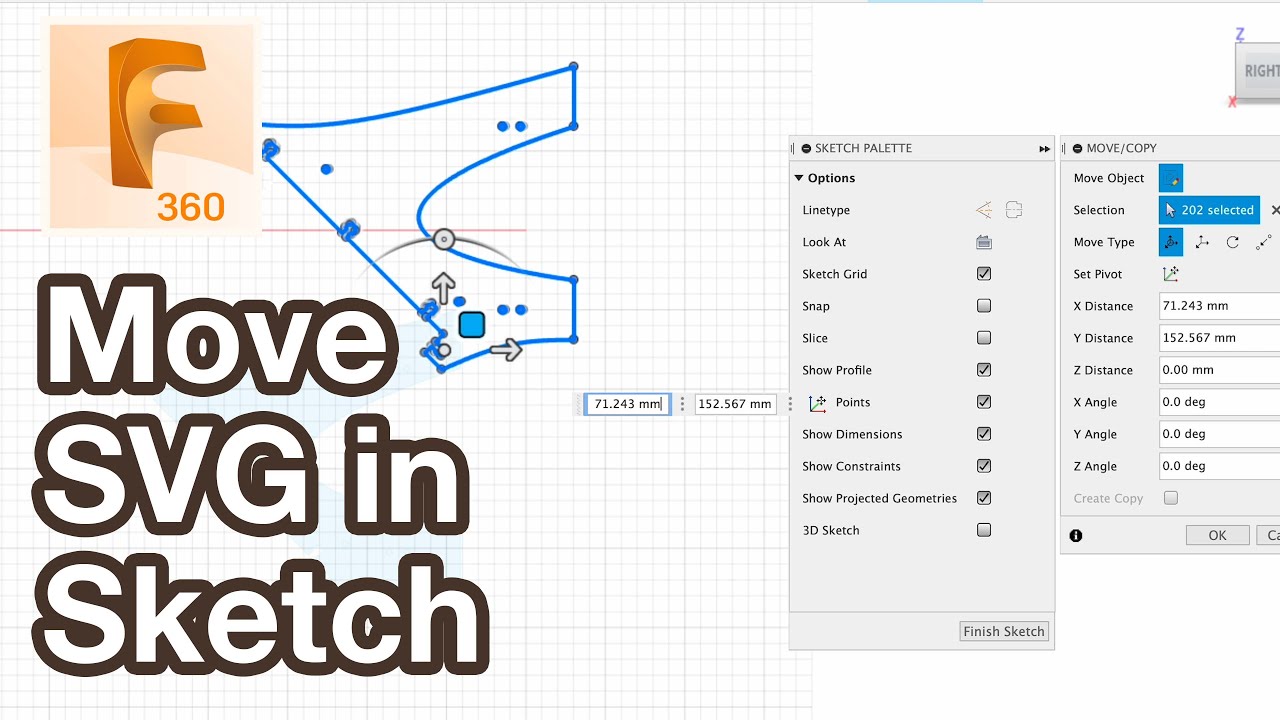Click the 202 selected selection button
The image size is (1280, 720).
click(x=1209, y=210)
